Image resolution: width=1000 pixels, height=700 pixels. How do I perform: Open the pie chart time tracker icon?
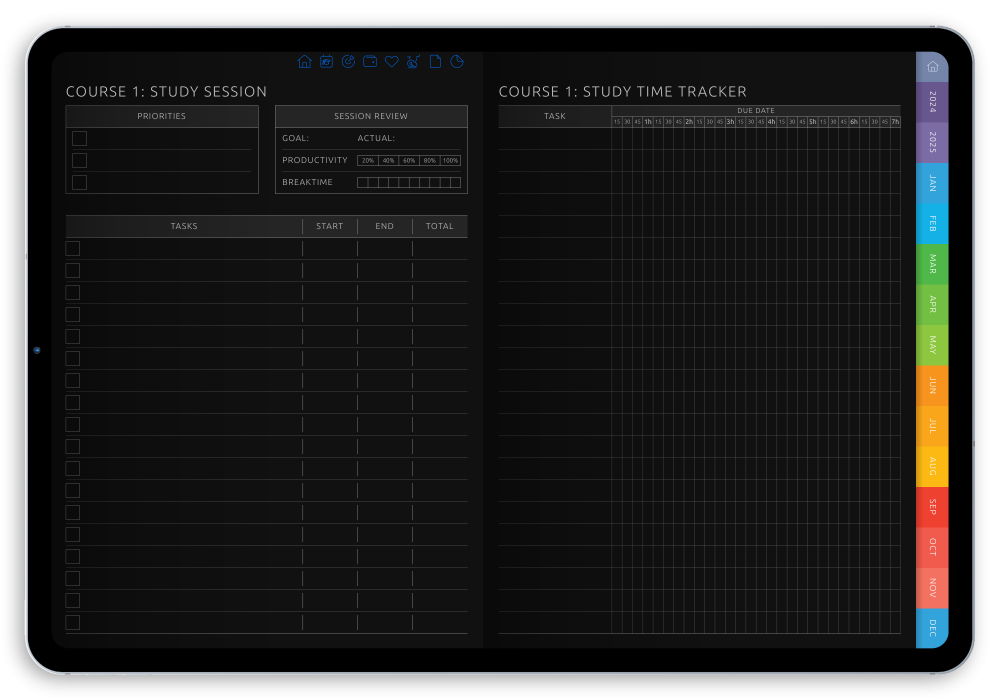pyautogui.click(x=456, y=61)
